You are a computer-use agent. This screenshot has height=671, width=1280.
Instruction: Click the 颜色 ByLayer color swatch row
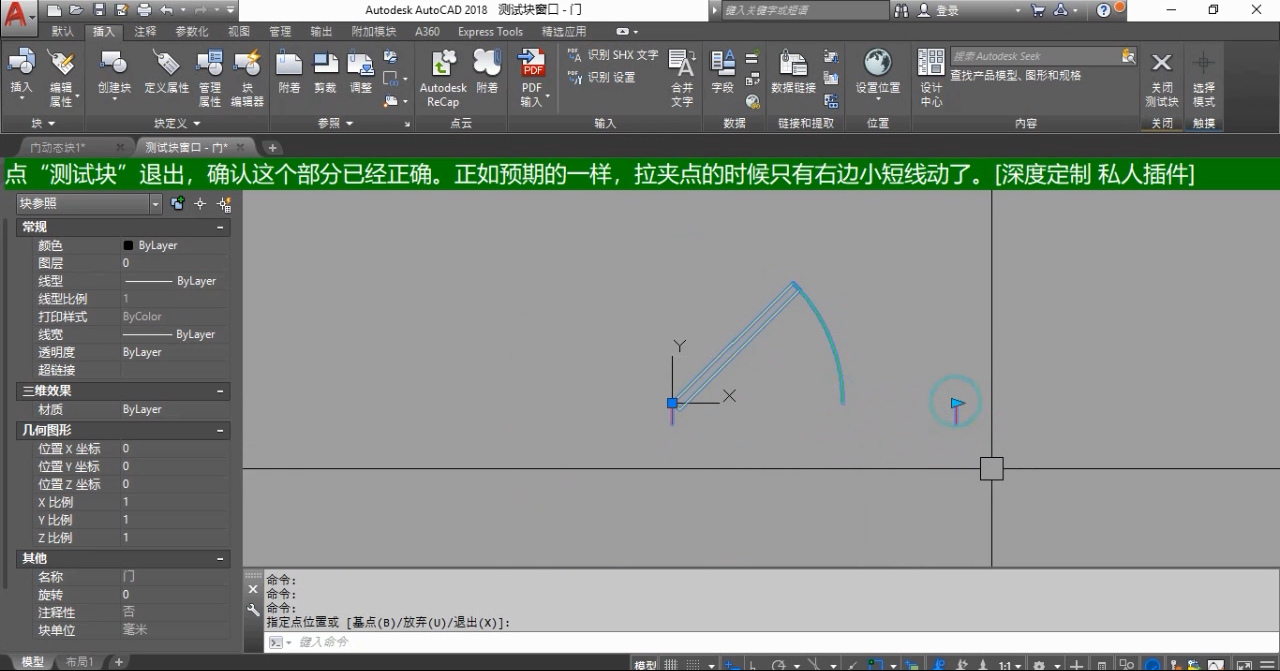coord(125,245)
